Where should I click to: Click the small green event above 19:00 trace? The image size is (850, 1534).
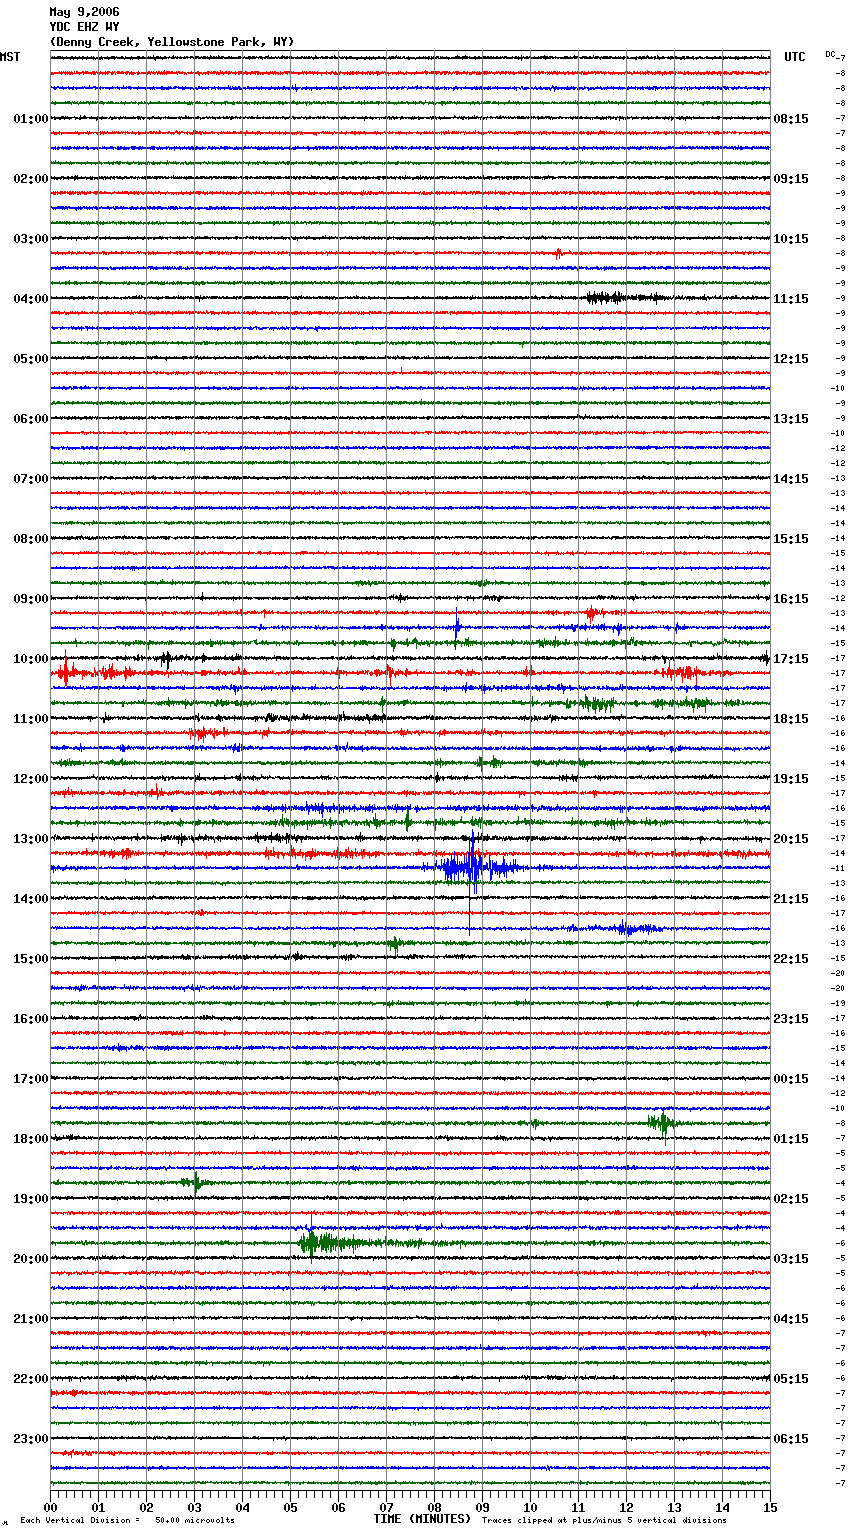tap(196, 1182)
